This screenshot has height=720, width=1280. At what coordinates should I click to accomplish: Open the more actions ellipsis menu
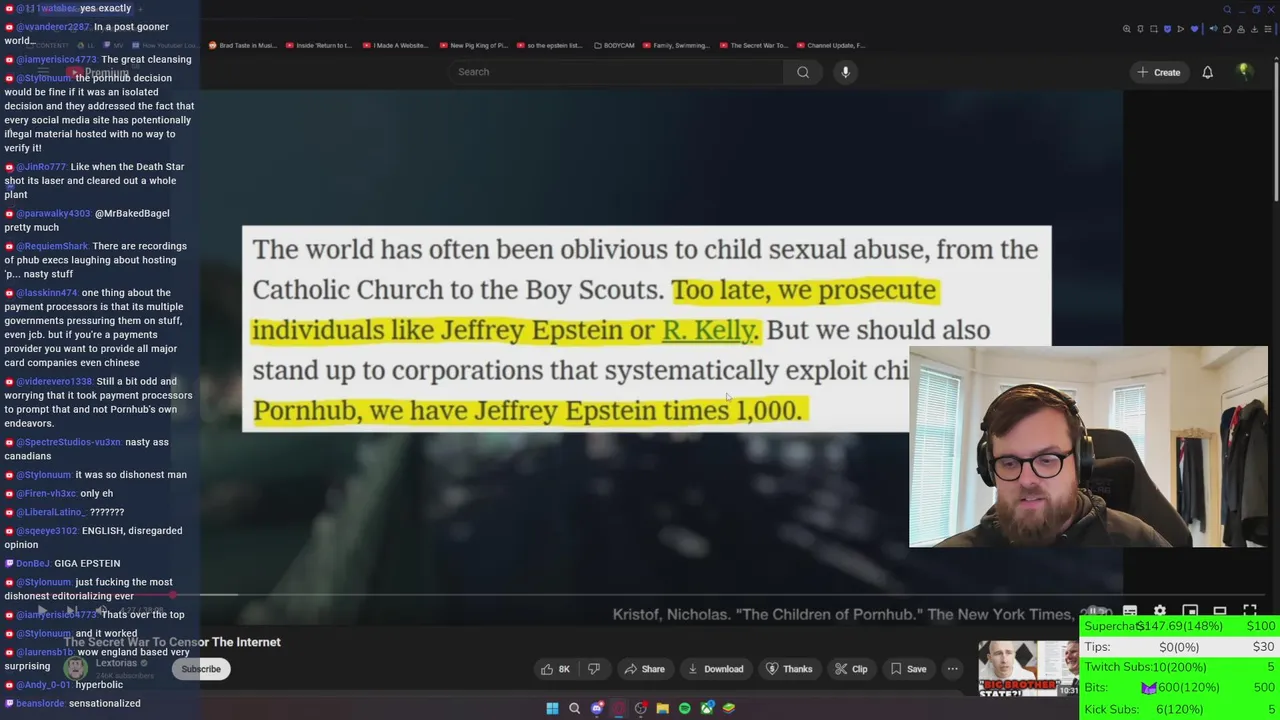point(953,669)
